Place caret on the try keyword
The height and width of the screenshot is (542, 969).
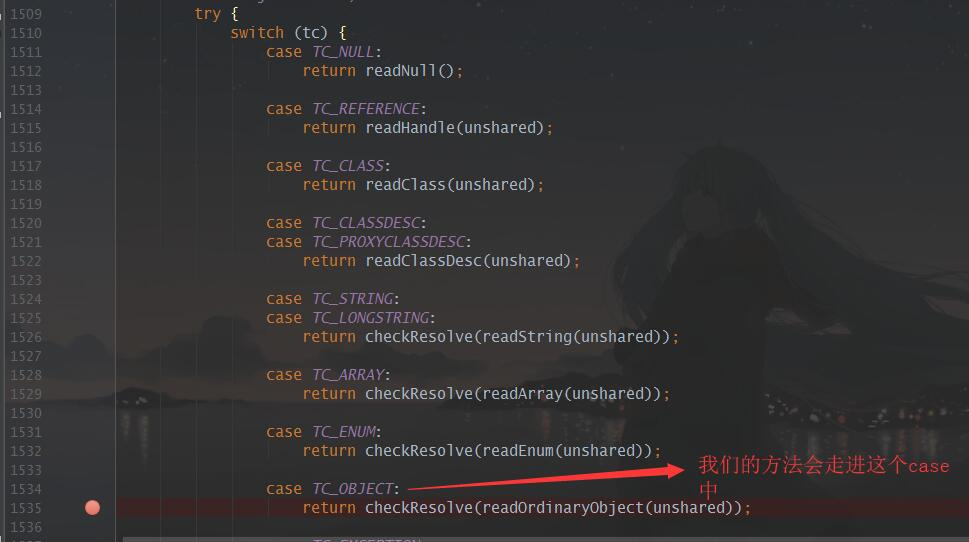(208, 14)
